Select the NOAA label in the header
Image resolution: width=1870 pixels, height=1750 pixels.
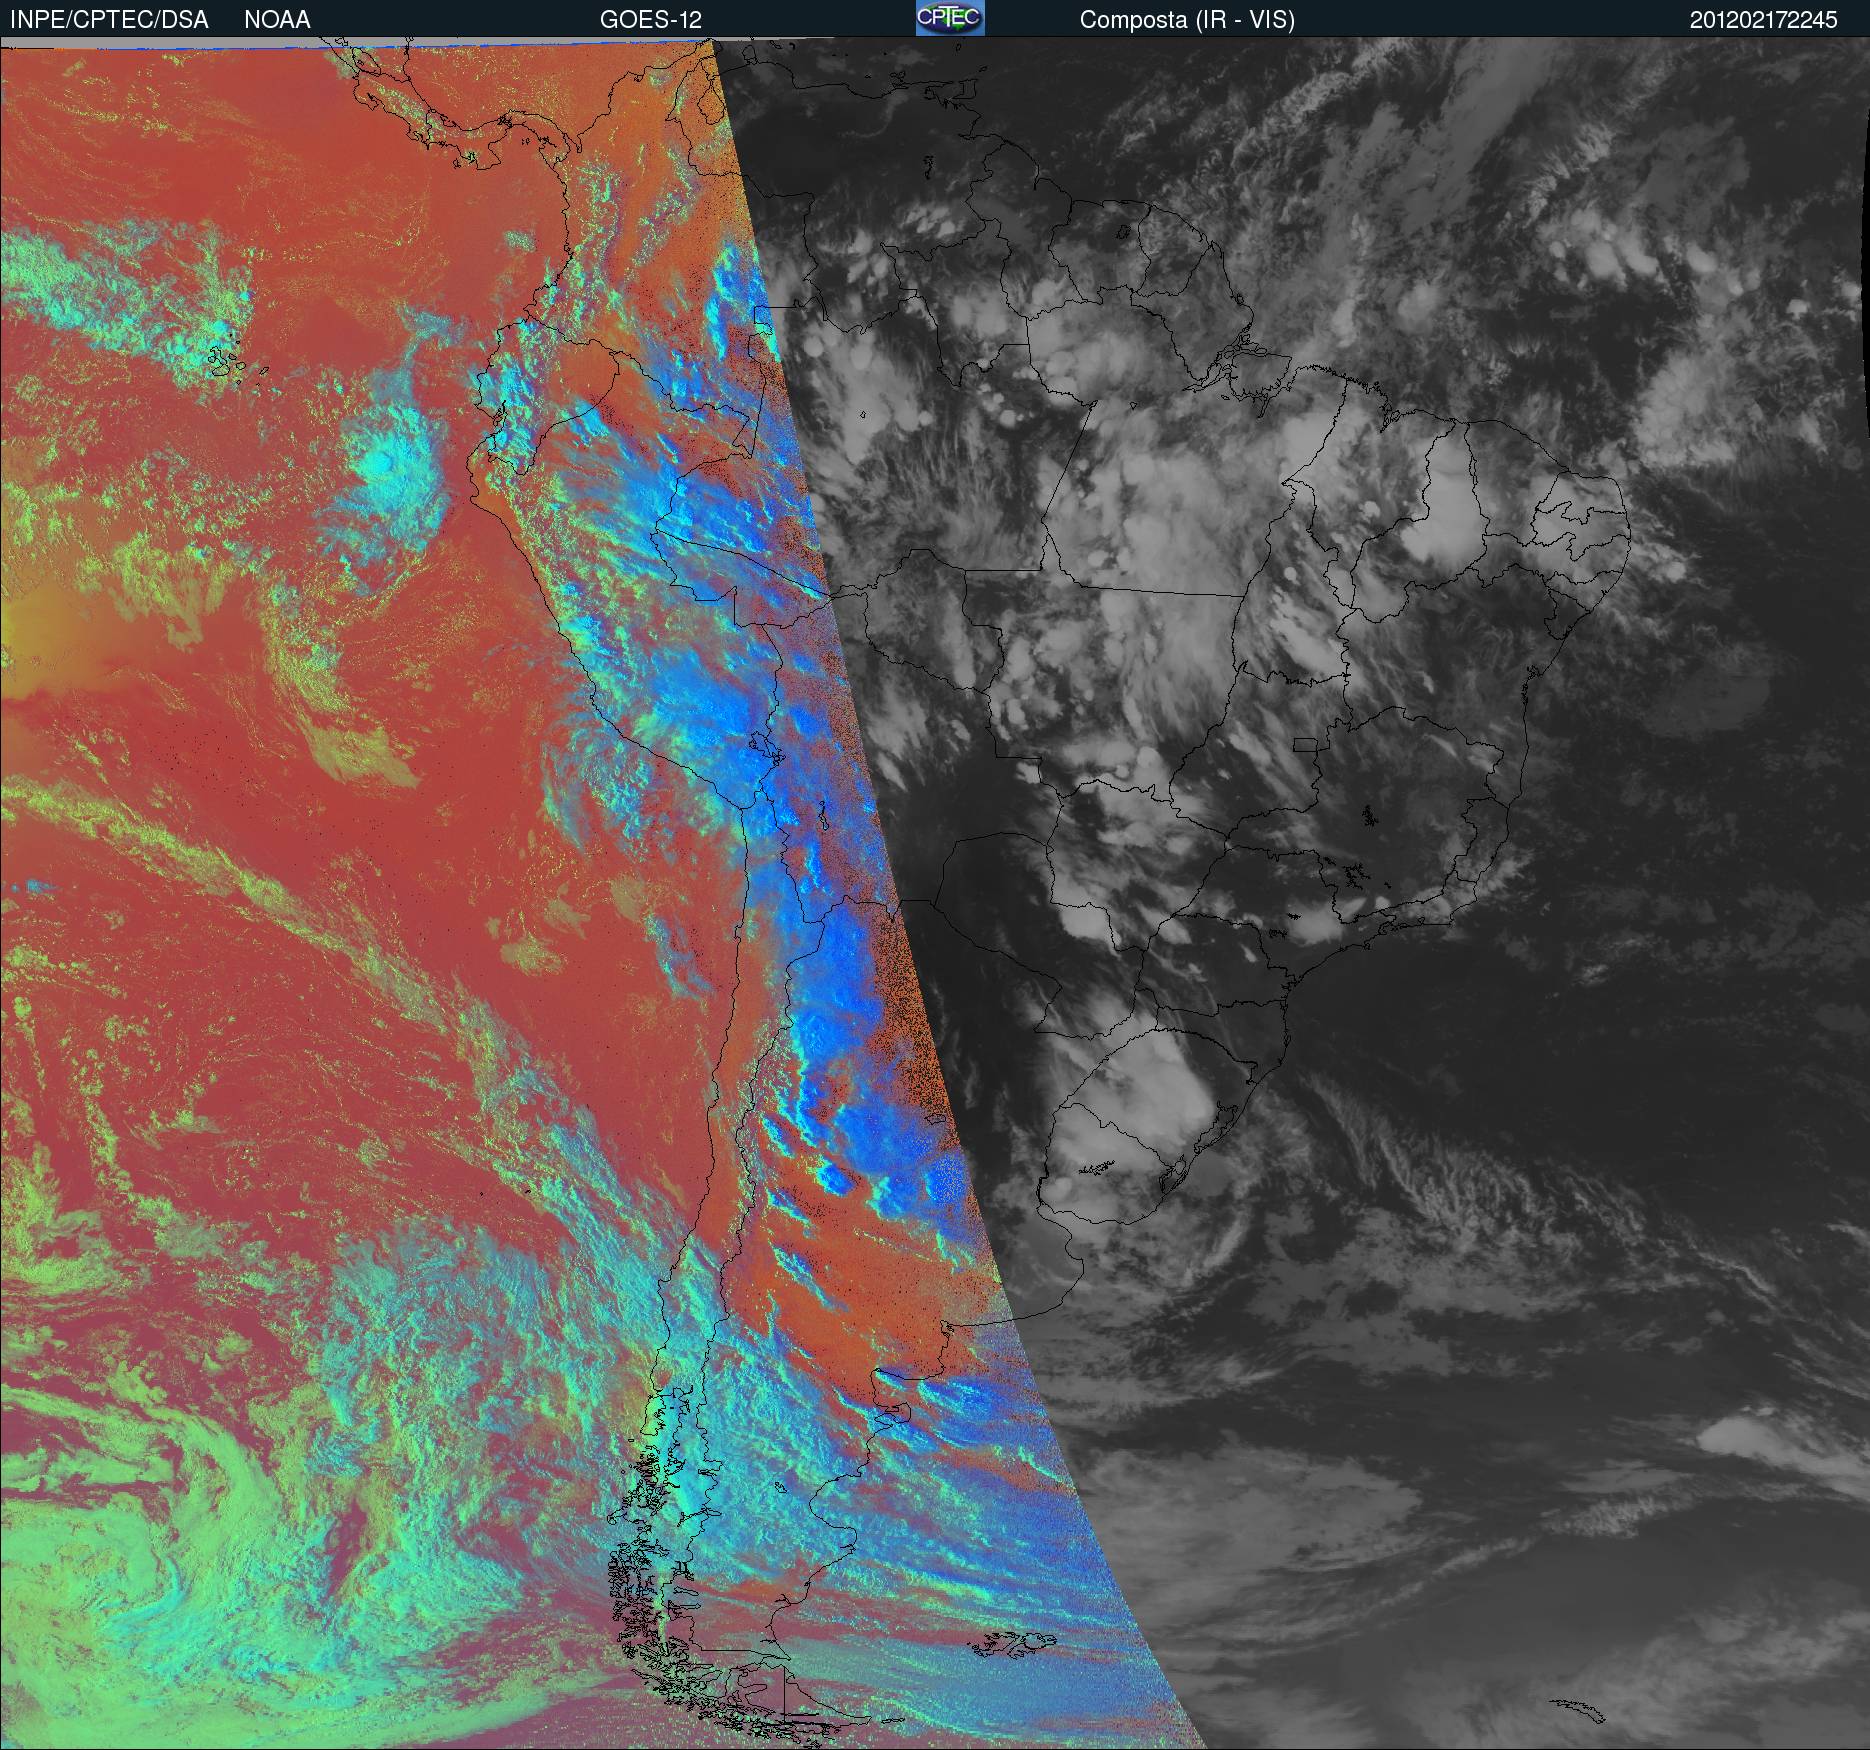pyautogui.click(x=277, y=20)
